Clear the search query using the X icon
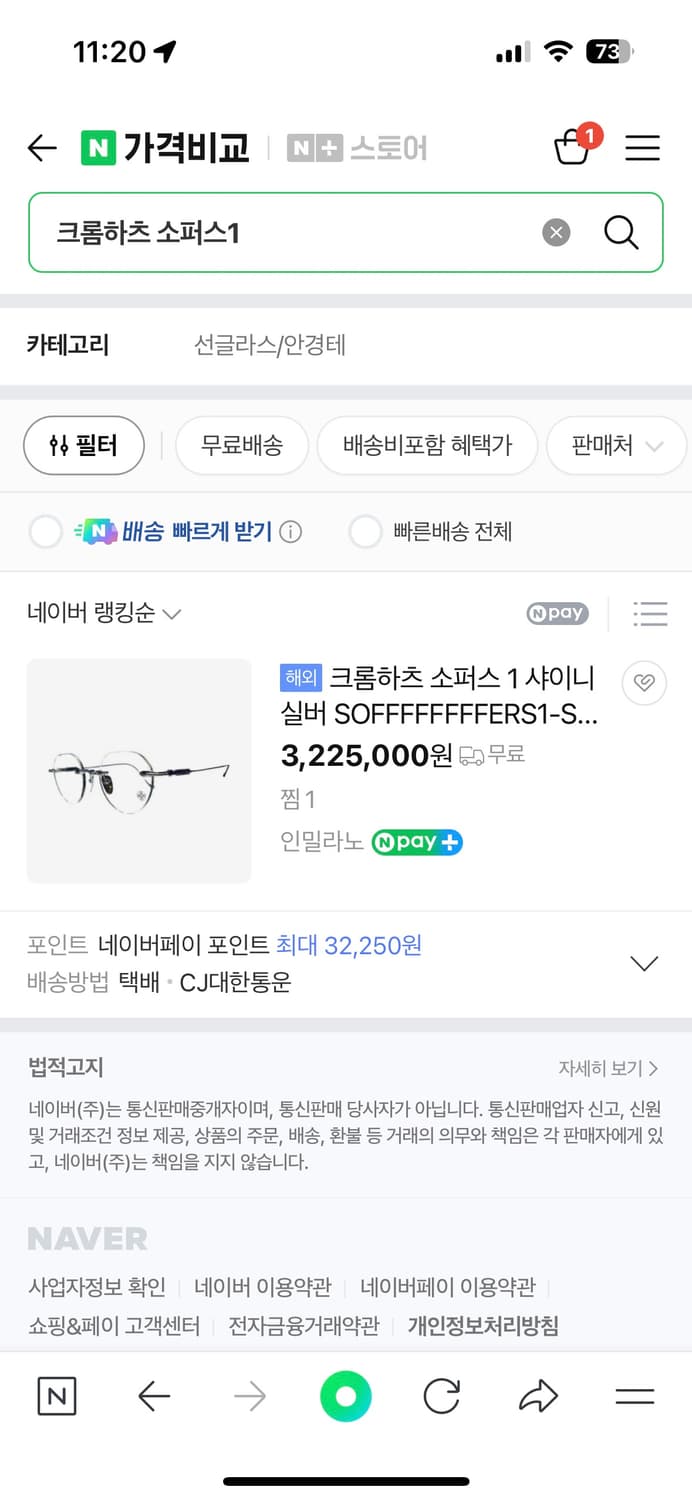Viewport: 692px width, 1500px height. point(556,232)
